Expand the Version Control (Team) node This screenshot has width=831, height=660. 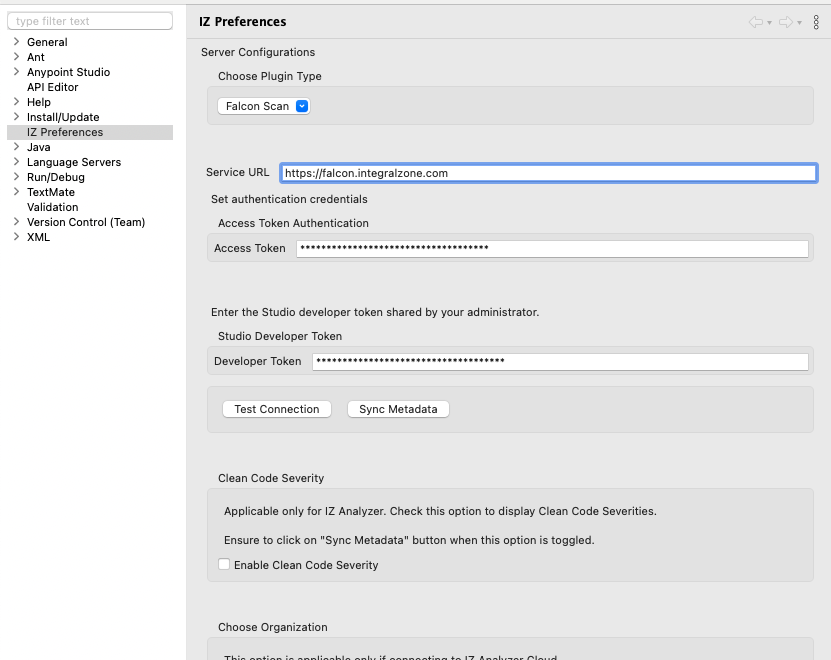point(16,222)
